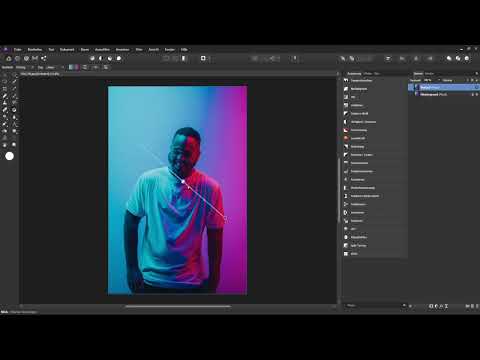Apply auto levels from the toolbar
This screenshot has width=480, height=360.
click(92, 58)
